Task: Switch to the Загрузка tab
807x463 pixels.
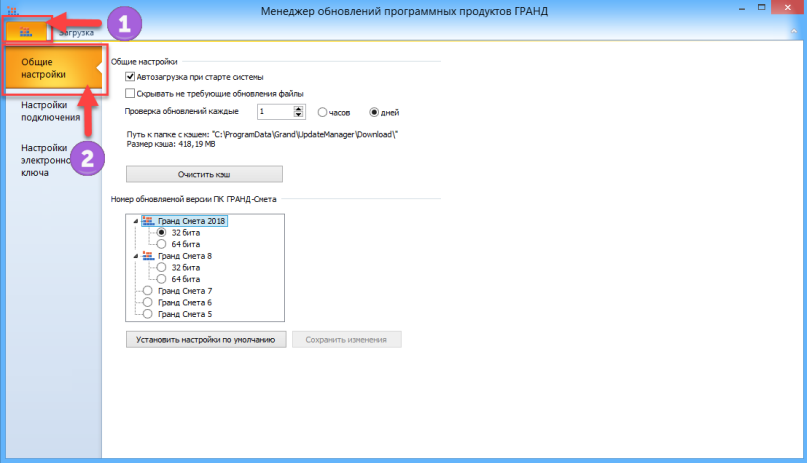Action: (x=76, y=32)
